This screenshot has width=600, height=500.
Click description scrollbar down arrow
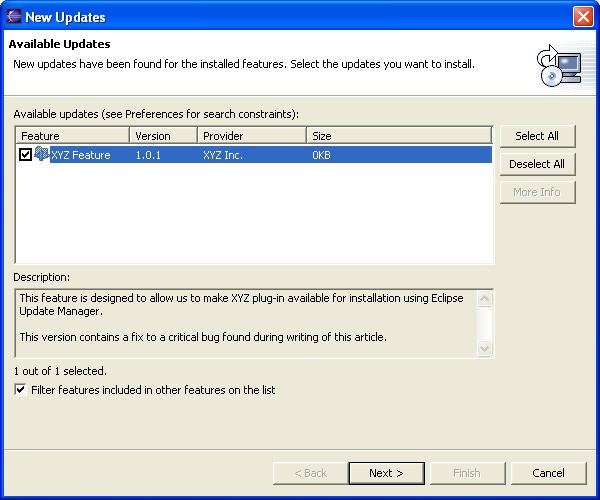(484, 349)
